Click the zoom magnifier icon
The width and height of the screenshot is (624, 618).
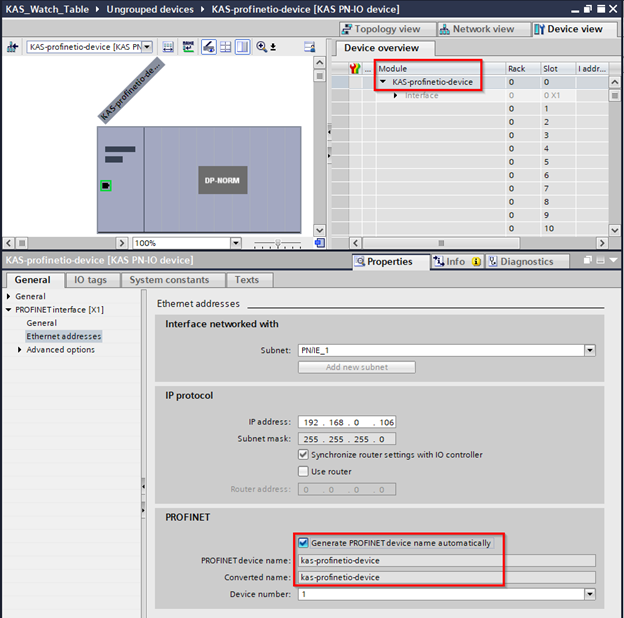coord(261,47)
